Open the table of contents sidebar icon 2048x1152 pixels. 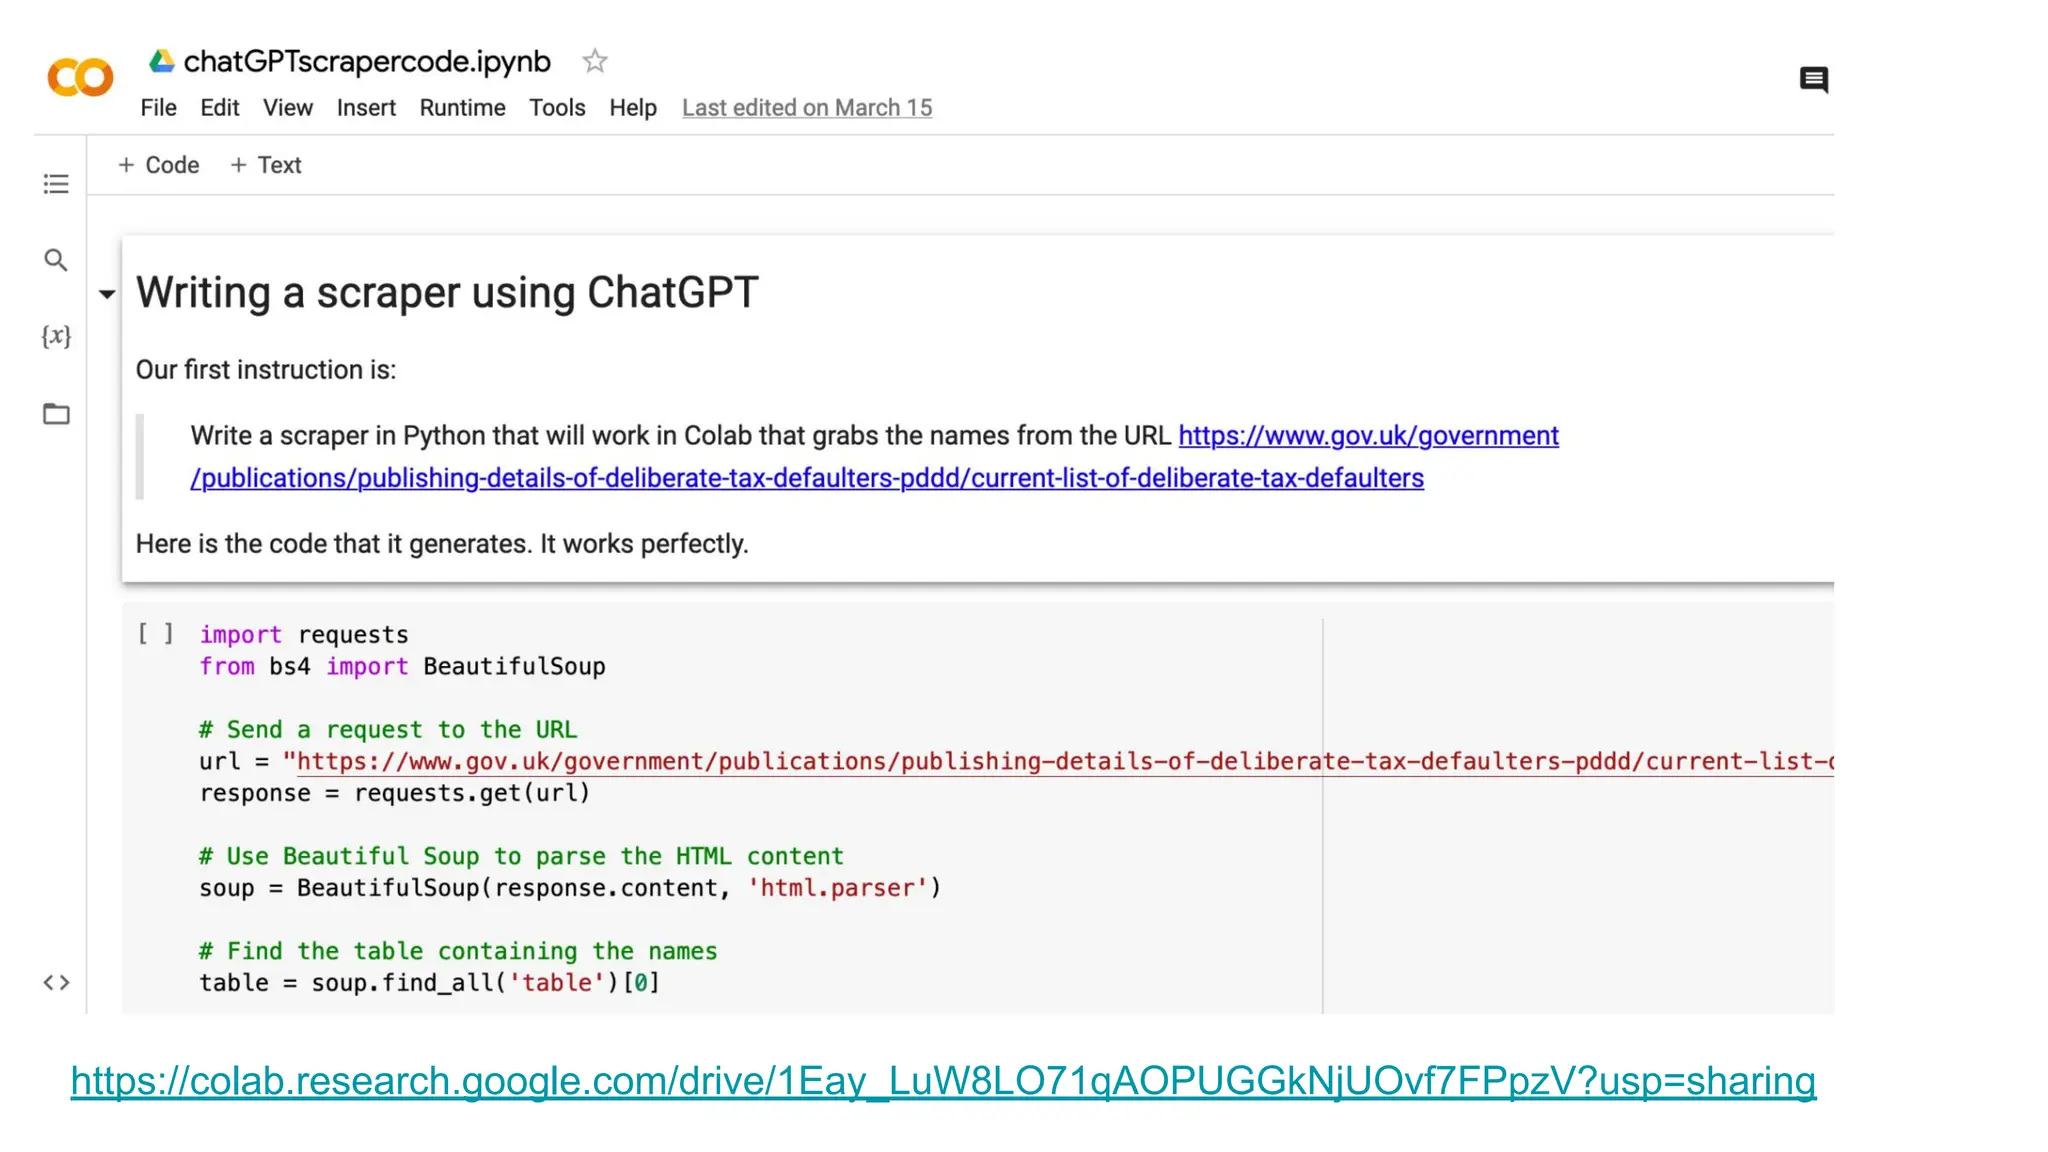(56, 184)
